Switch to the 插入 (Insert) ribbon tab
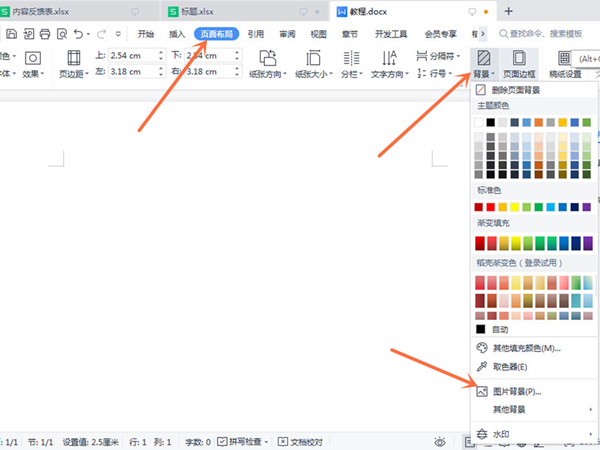Image resolution: width=600 pixels, height=450 pixels. click(x=177, y=33)
